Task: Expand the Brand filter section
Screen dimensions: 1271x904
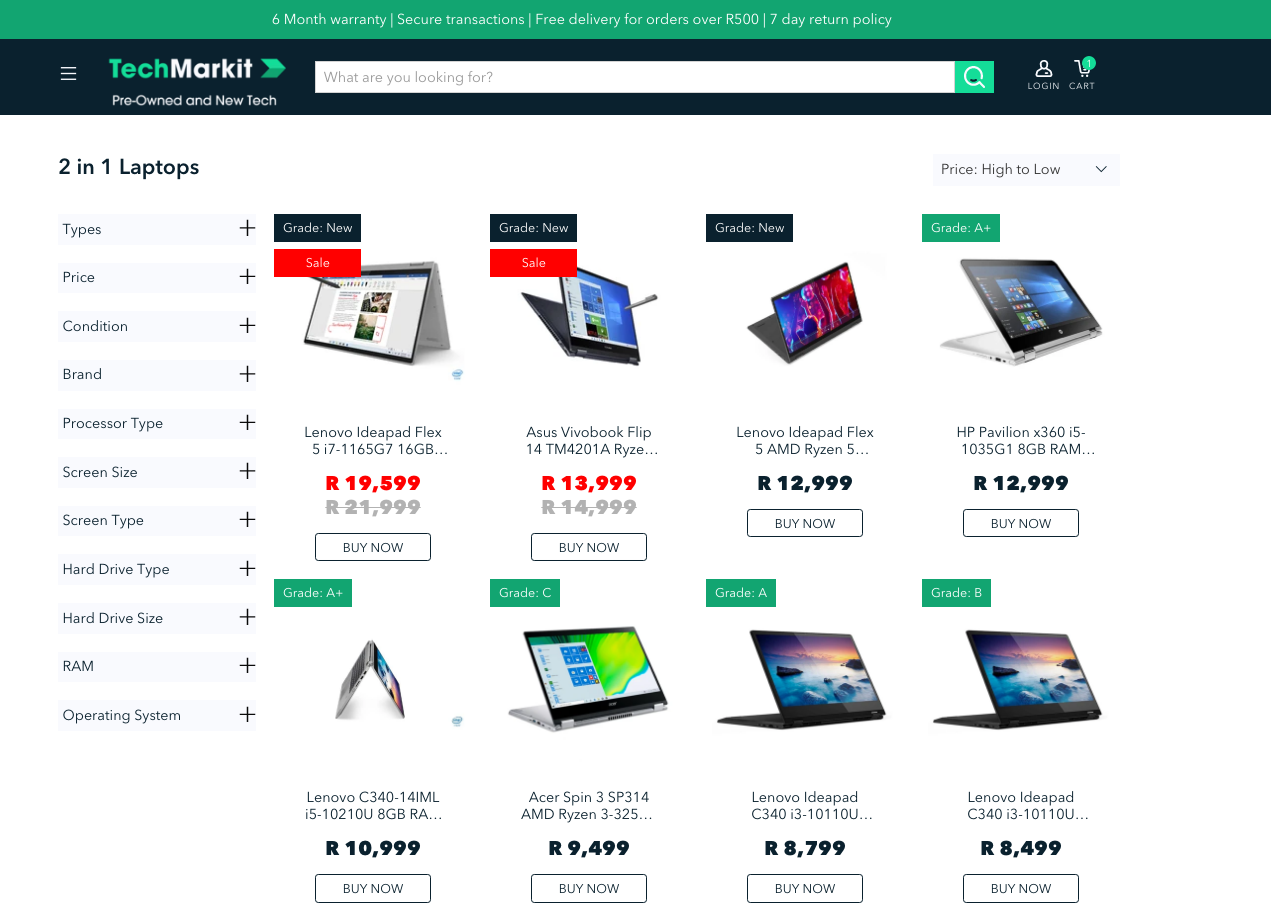Action: [157, 374]
